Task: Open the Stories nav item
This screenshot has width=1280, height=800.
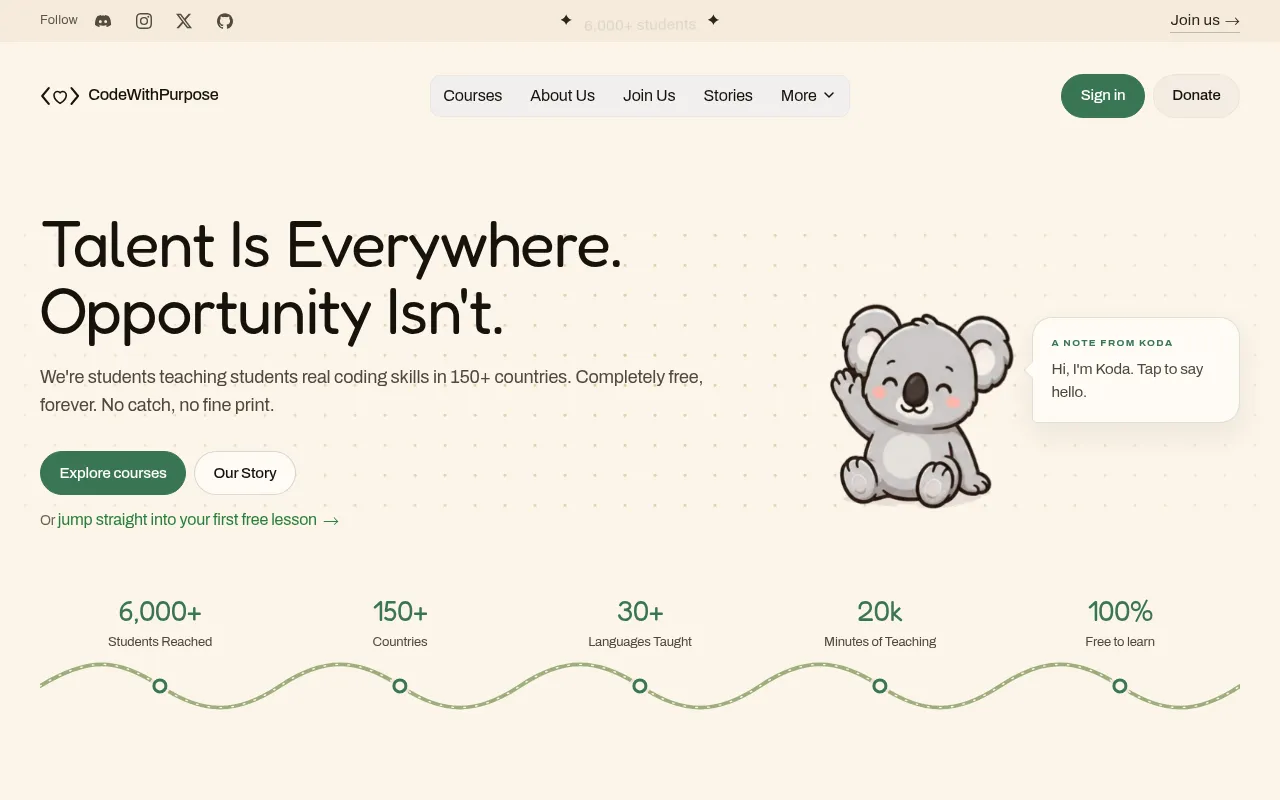Action: pos(728,96)
